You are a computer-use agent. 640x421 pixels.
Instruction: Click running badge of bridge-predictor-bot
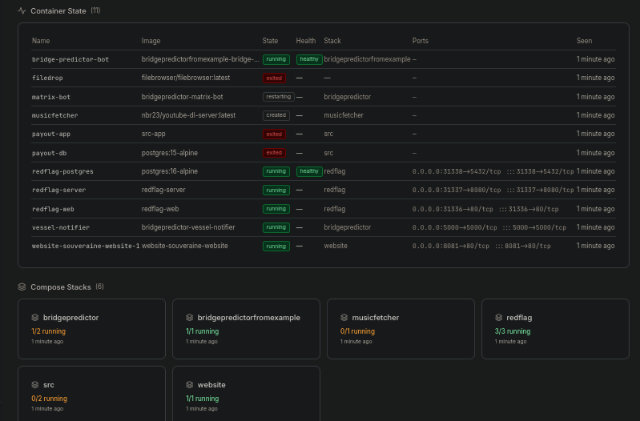click(276, 59)
